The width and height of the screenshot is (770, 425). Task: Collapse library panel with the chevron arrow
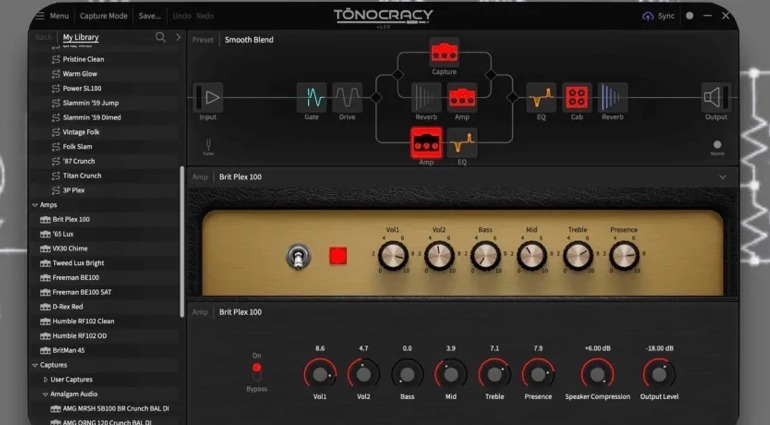178,37
